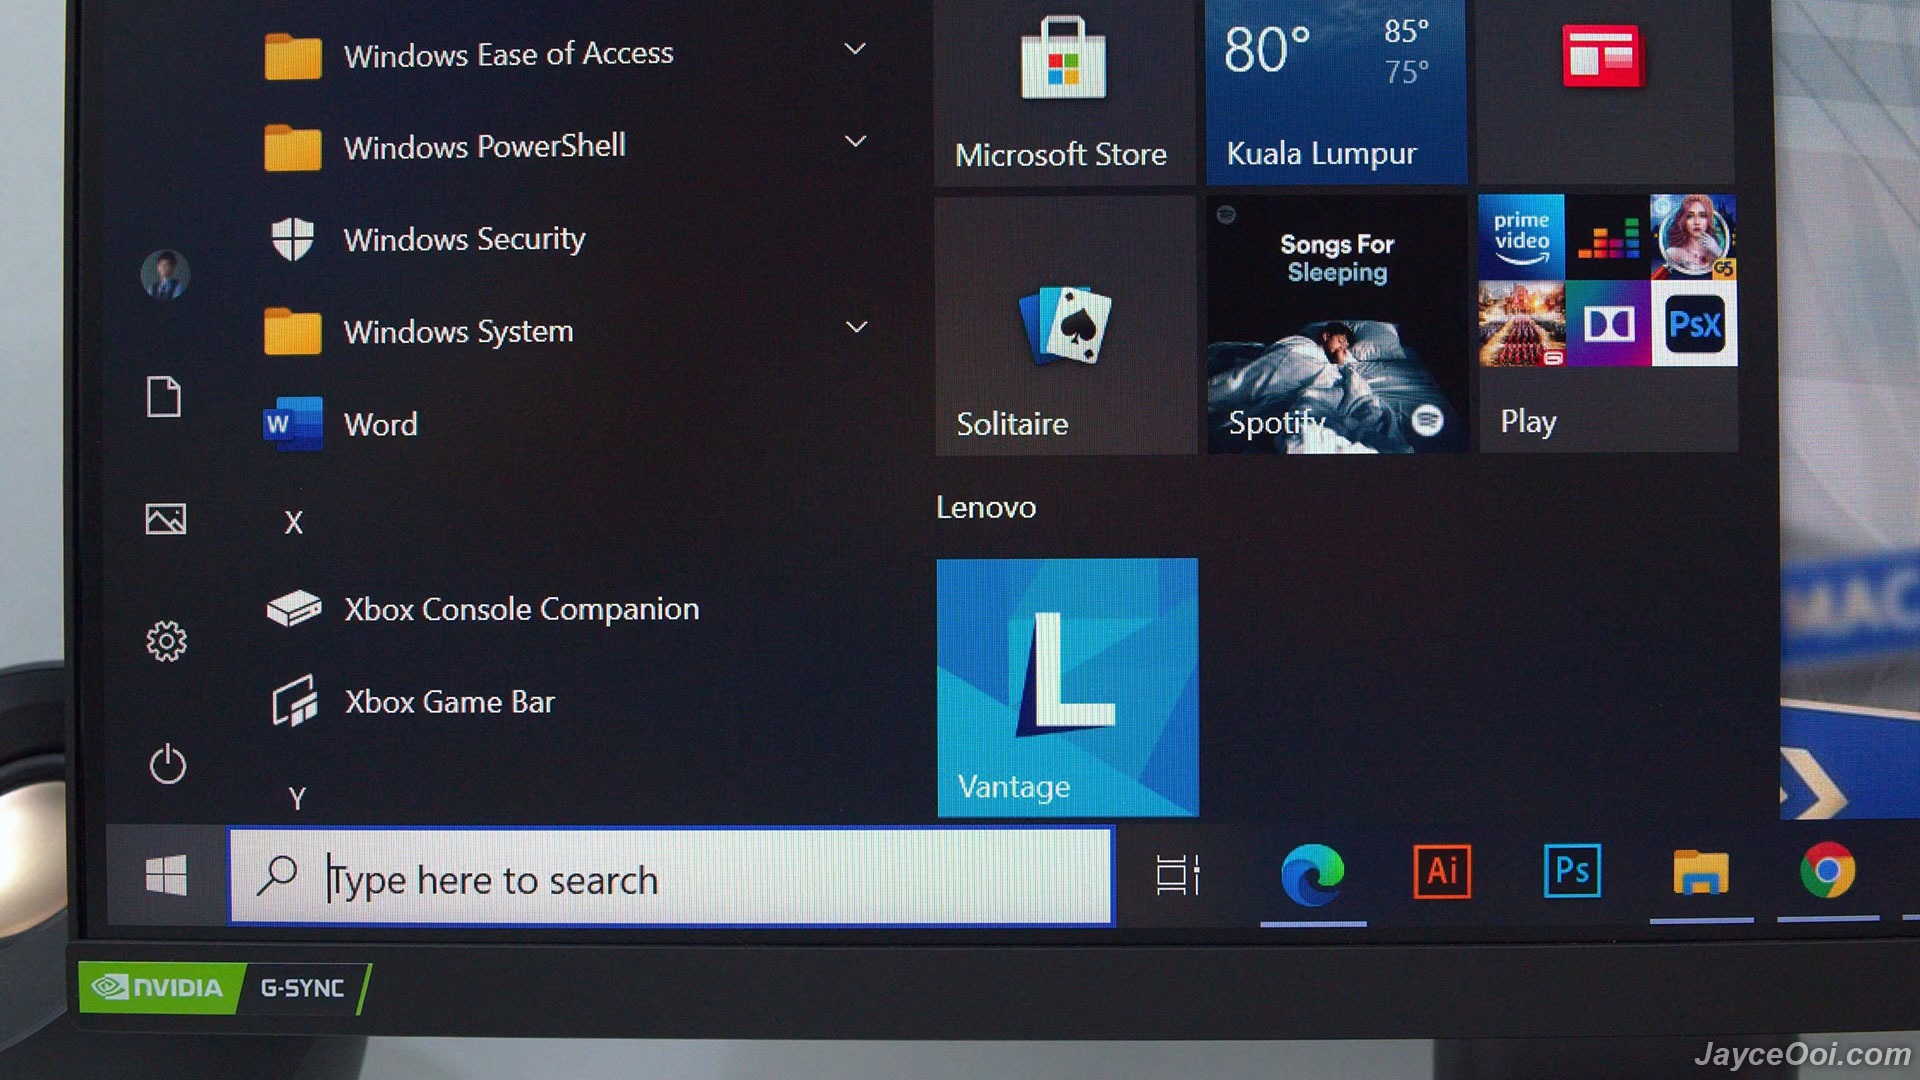Open the Kuala Lumpur weather tile
The height and width of the screenshot is (1080, 1920).
[1336, 92]
